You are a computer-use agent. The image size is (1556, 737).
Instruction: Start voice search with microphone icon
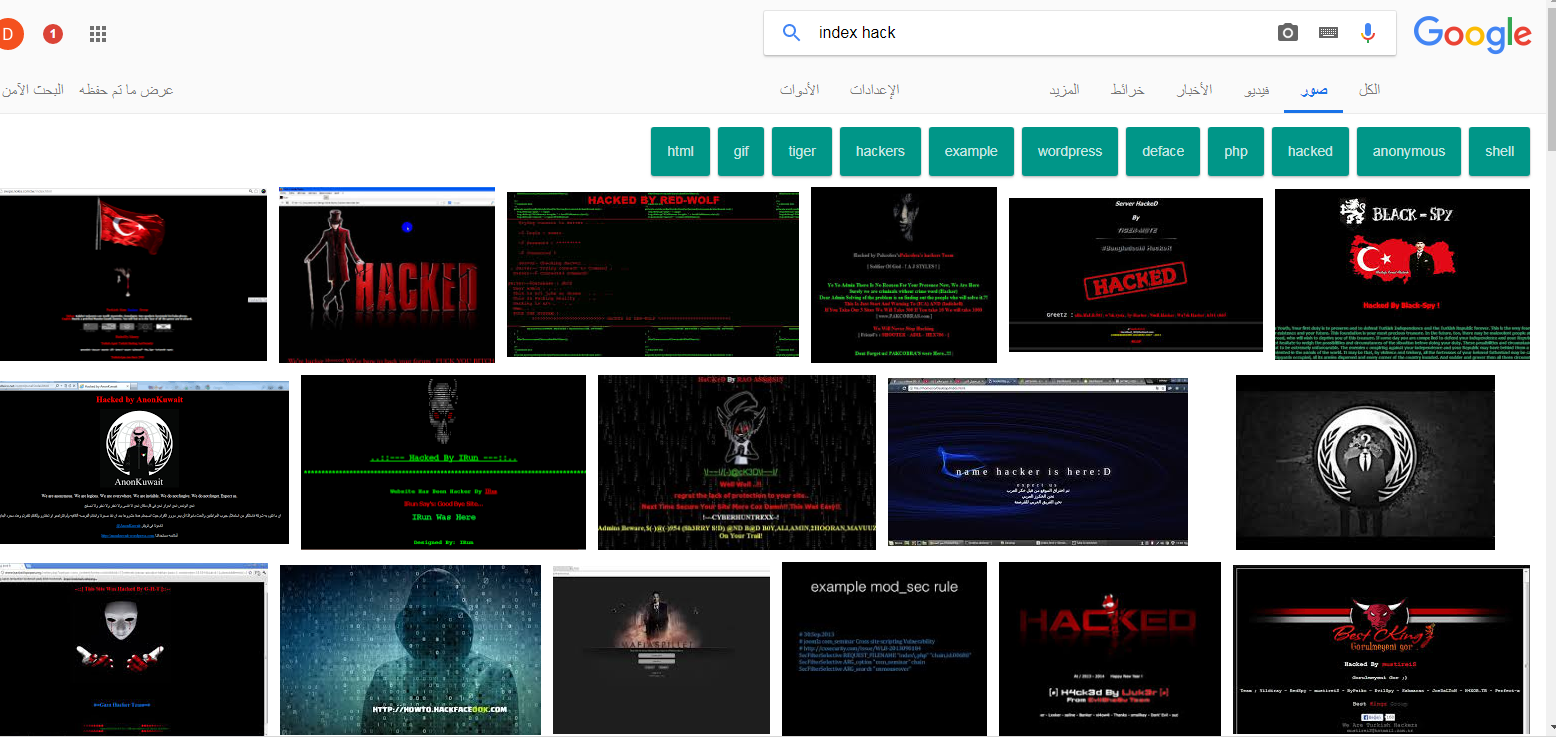pos(1368,33)
